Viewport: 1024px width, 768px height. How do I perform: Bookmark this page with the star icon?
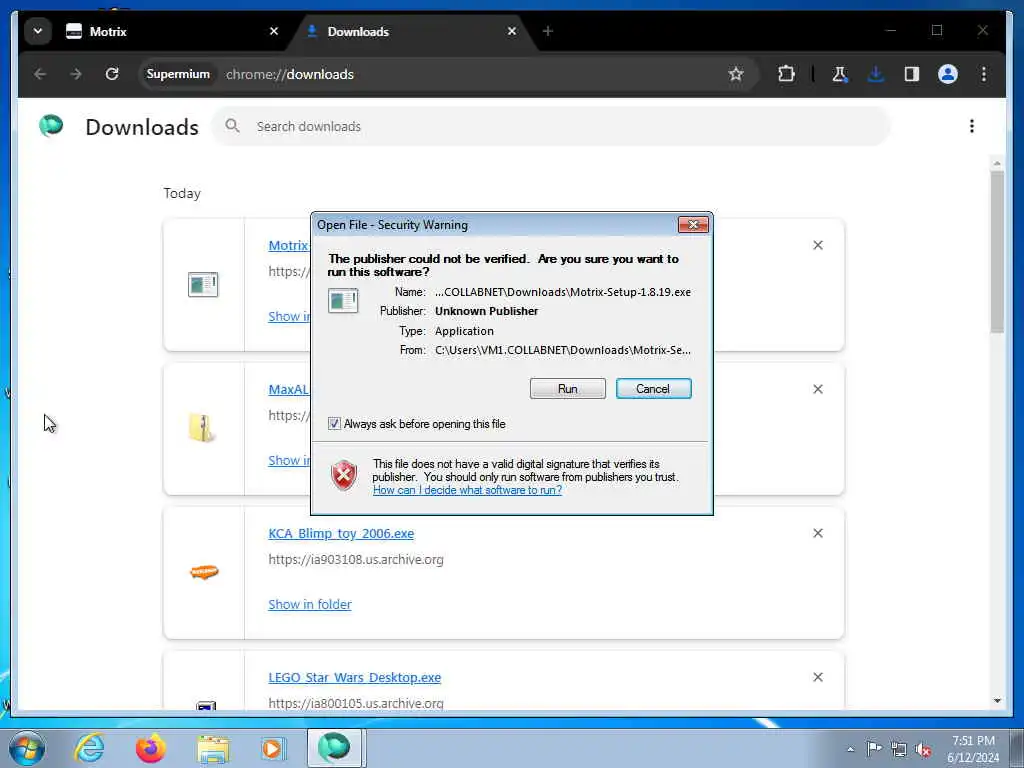coord(736,74)
